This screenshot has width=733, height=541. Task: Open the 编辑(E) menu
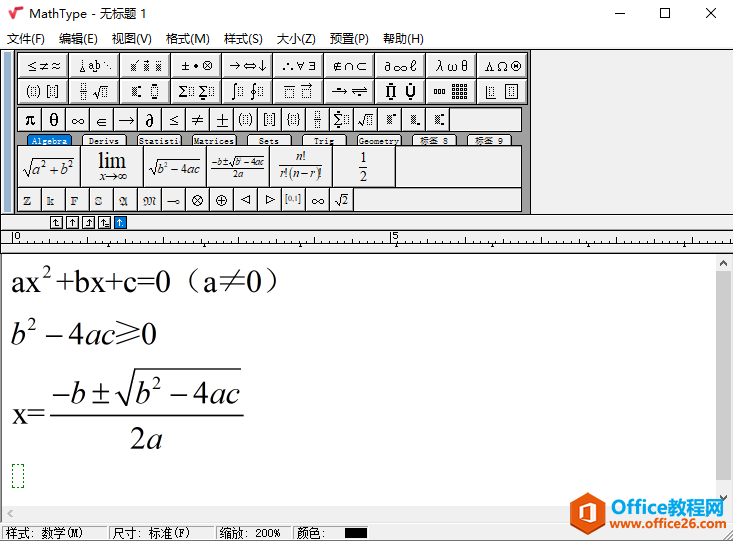(x=78, y=38)
